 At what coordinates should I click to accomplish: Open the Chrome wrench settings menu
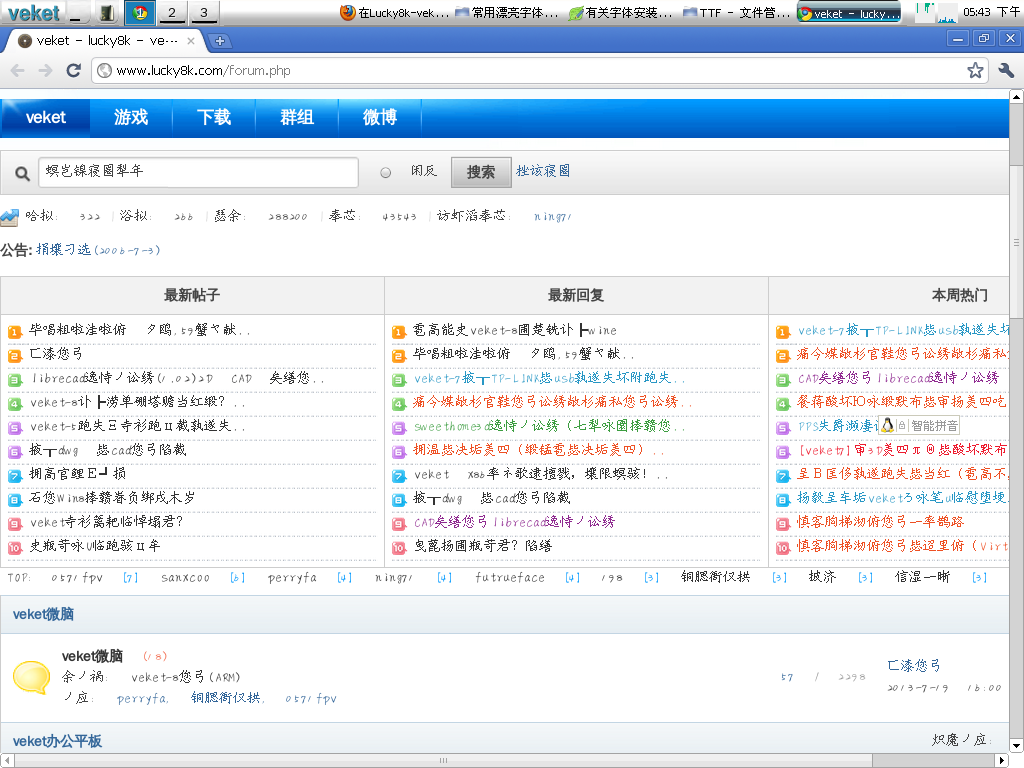coord(1006,71)
